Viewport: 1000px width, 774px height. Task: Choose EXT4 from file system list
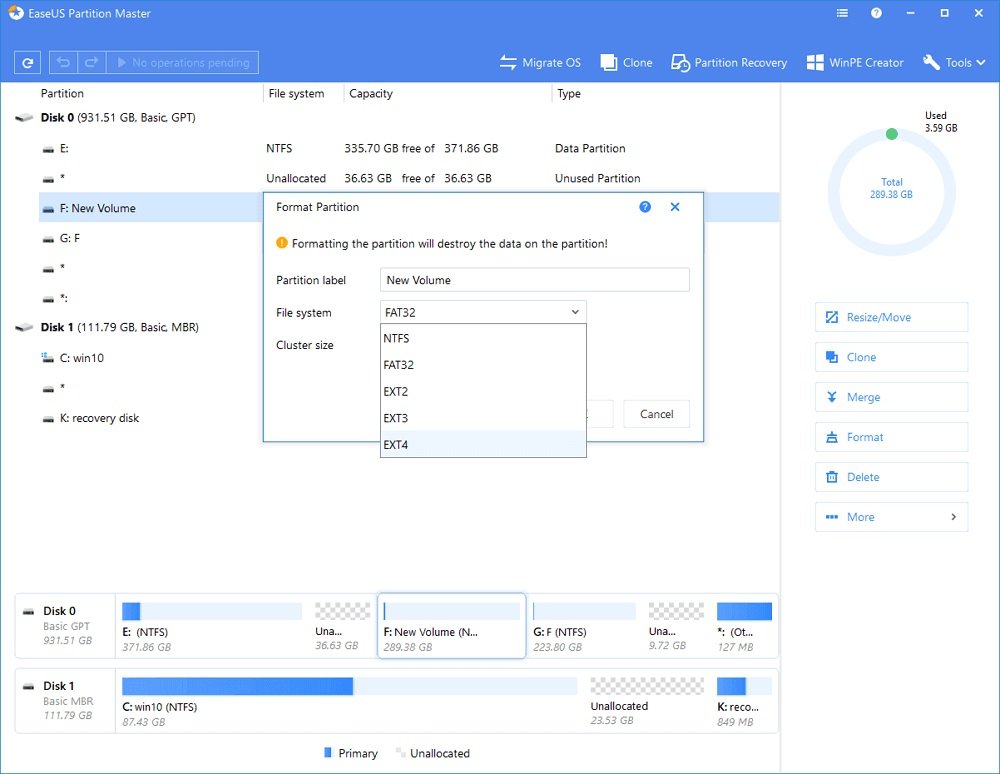(x=483, y=444)
